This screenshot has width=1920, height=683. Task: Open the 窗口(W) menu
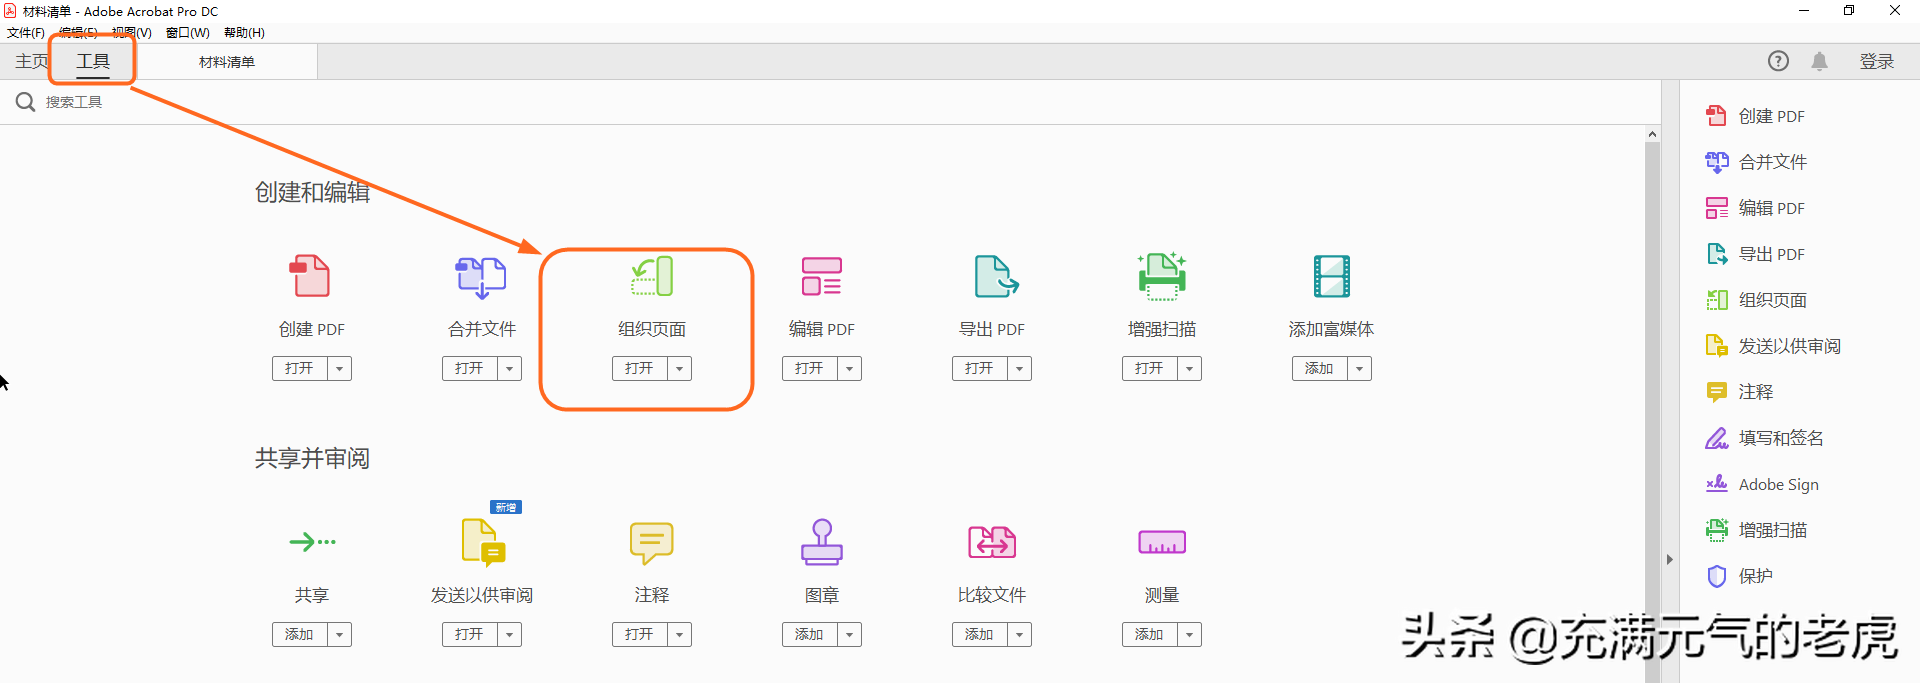188,33
